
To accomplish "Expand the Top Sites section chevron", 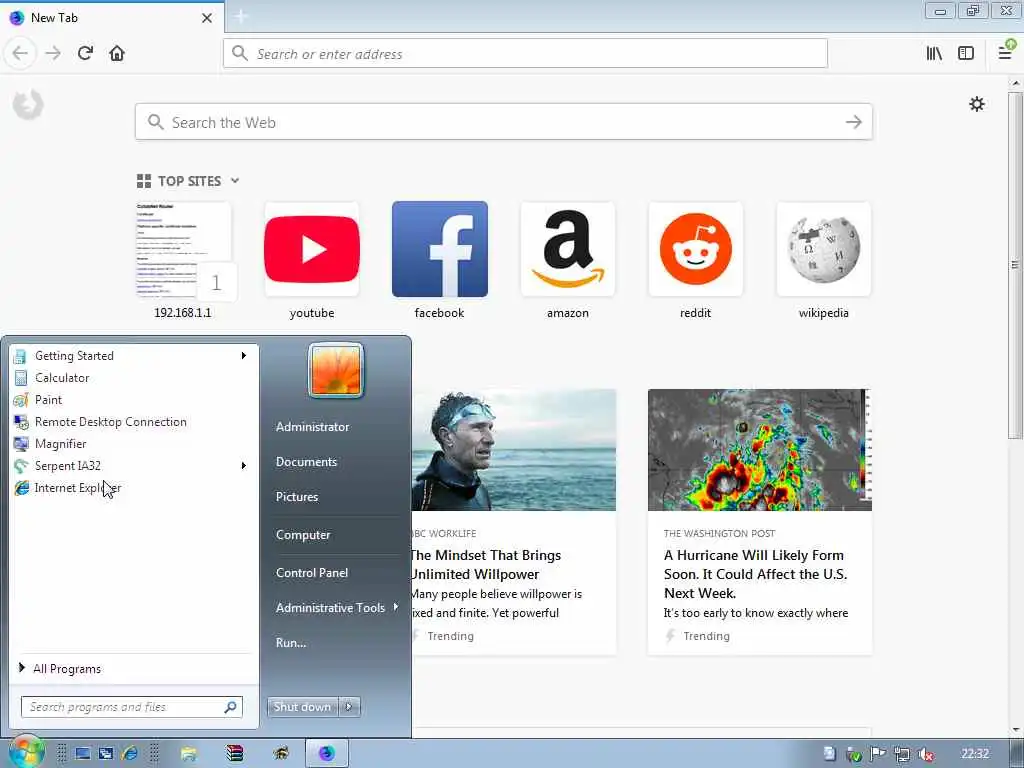I will (235, 181).
